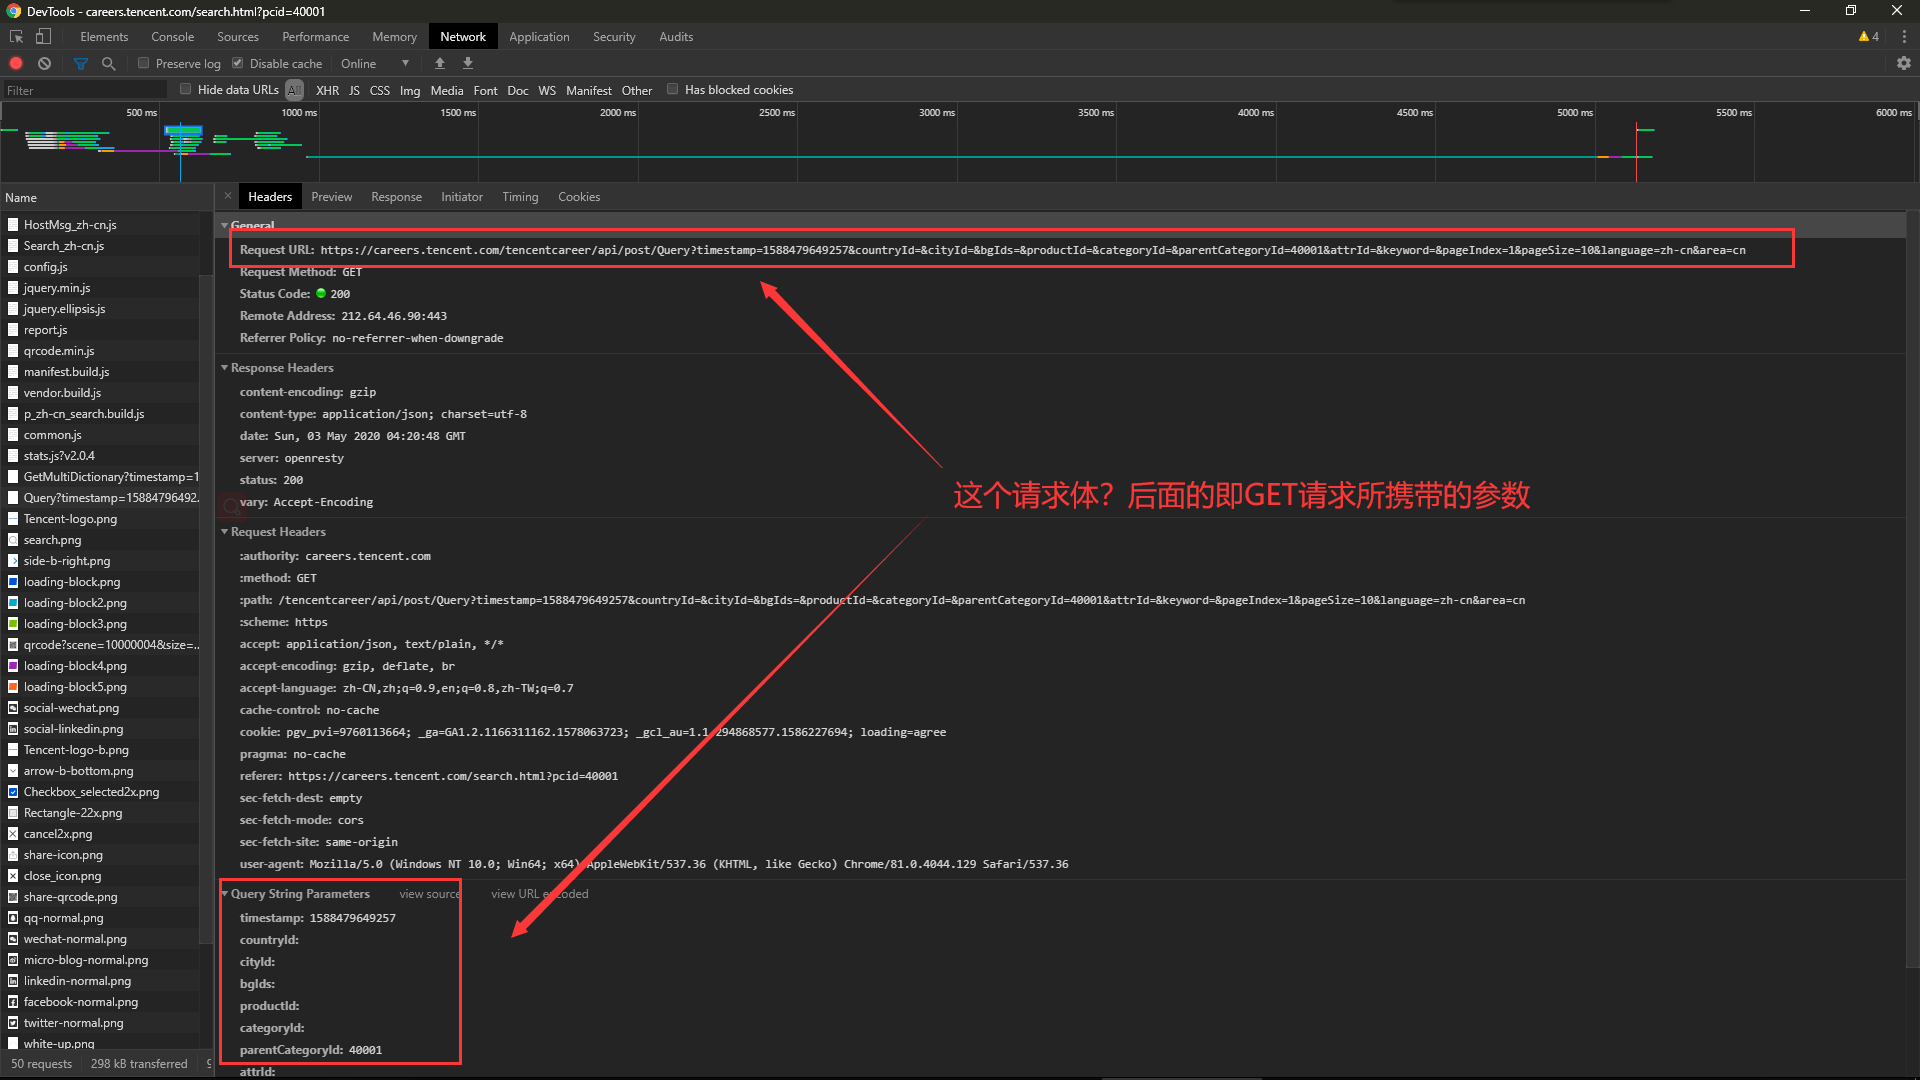
Task: Filter requests by All types
Action: [294, 90]
